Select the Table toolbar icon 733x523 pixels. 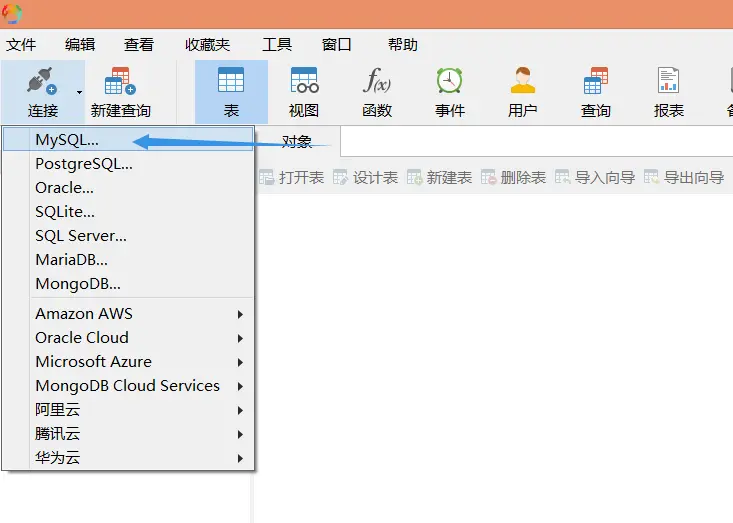[x=231, y=80]
